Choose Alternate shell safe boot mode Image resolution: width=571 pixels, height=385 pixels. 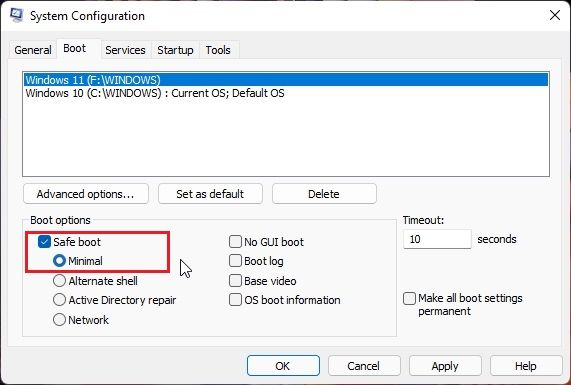pos(59,281)
